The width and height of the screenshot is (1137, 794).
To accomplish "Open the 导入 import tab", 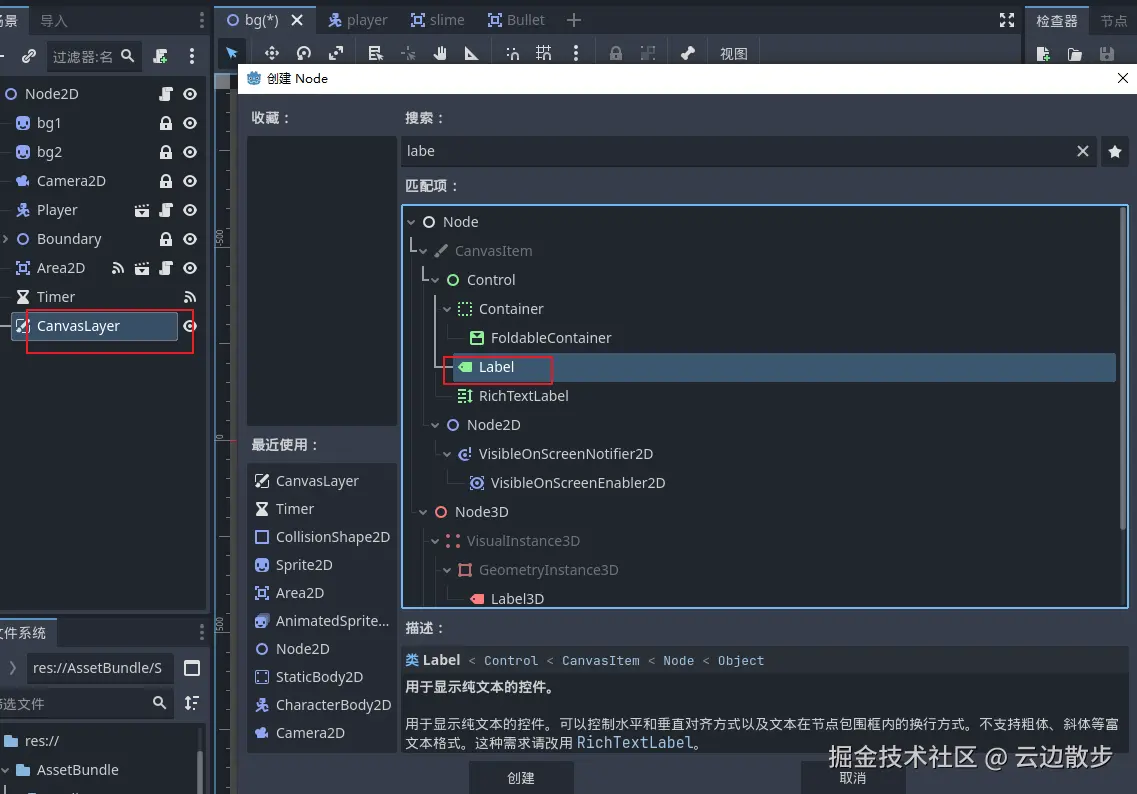I will (54, 21).
